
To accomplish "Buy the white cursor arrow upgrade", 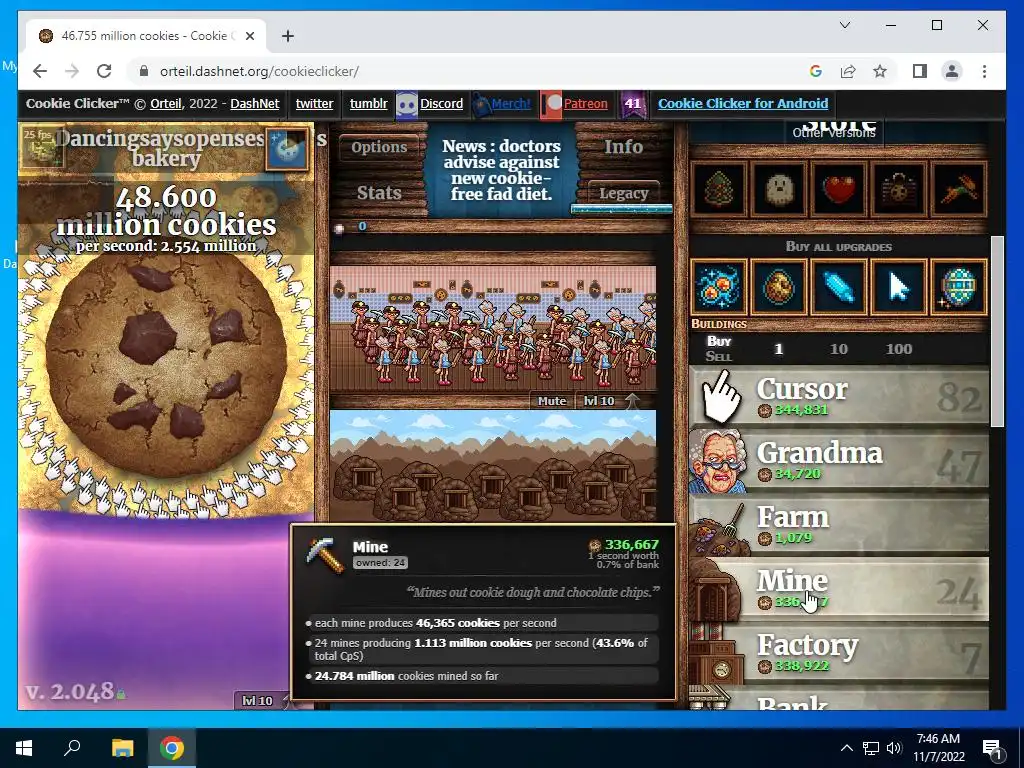I will tap(899, 287).
